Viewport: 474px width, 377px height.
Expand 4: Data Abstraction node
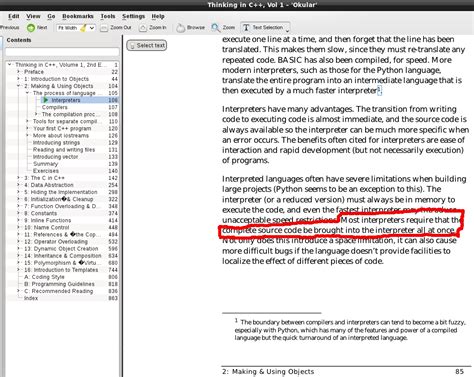[18, 185]
